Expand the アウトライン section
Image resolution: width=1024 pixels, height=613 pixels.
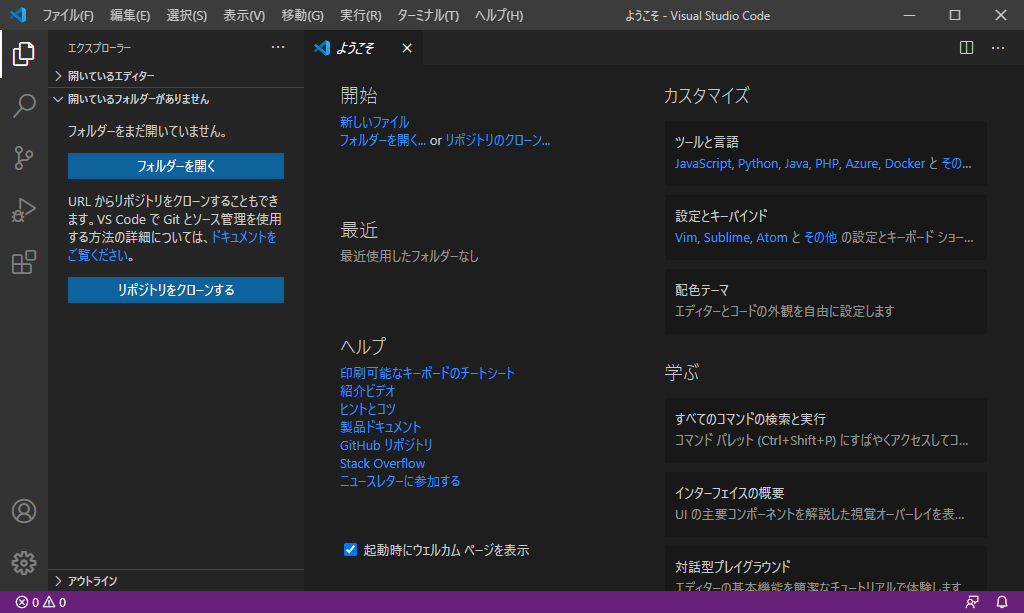pyautogui.click(x=176, y=581)
